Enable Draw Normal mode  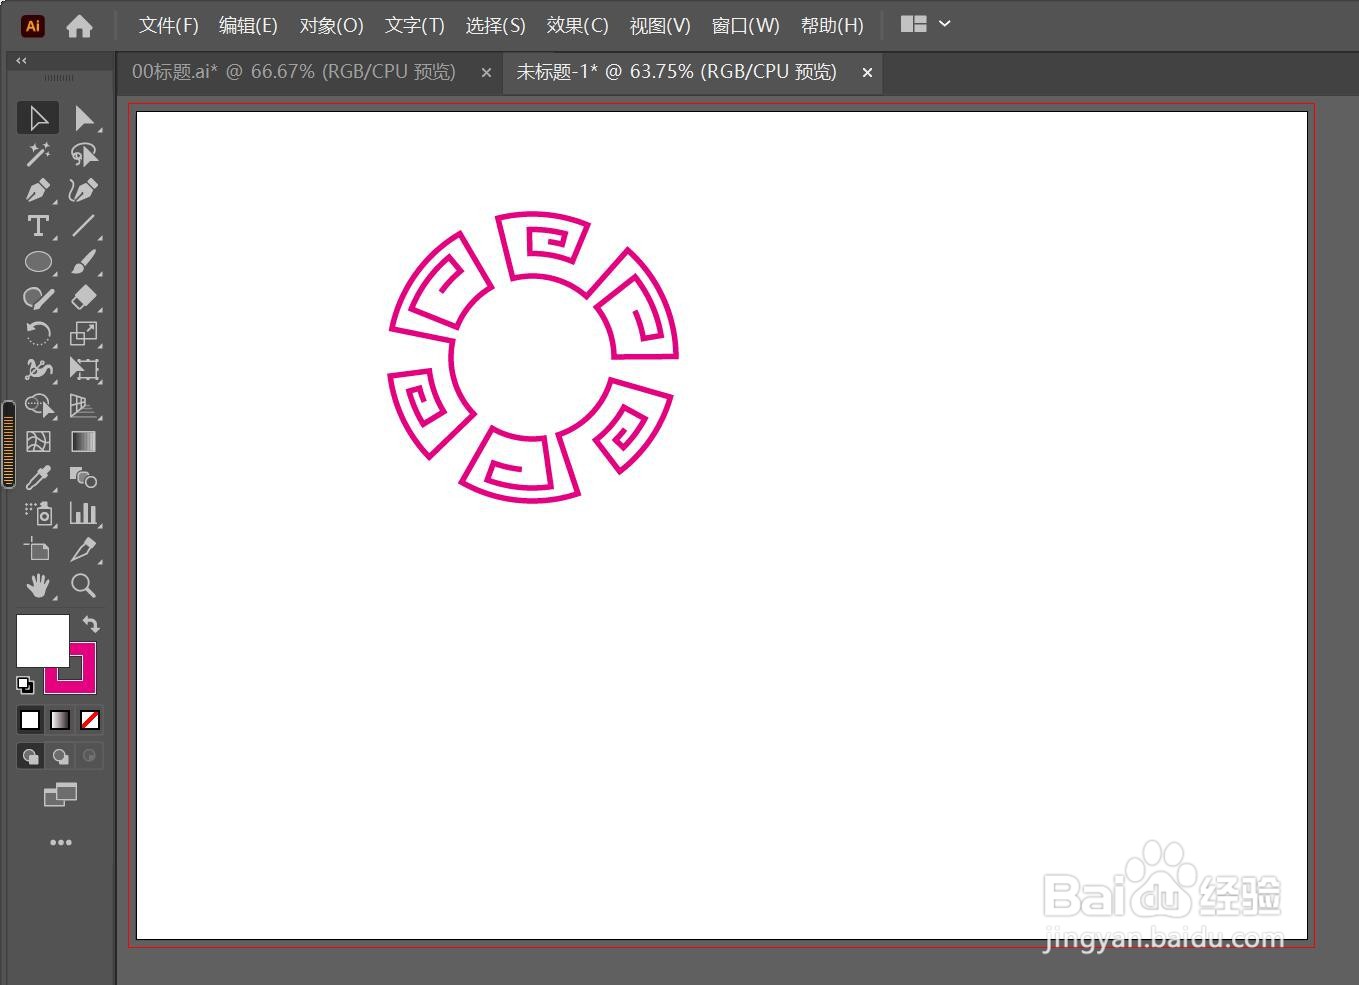[x=30, y=756]
